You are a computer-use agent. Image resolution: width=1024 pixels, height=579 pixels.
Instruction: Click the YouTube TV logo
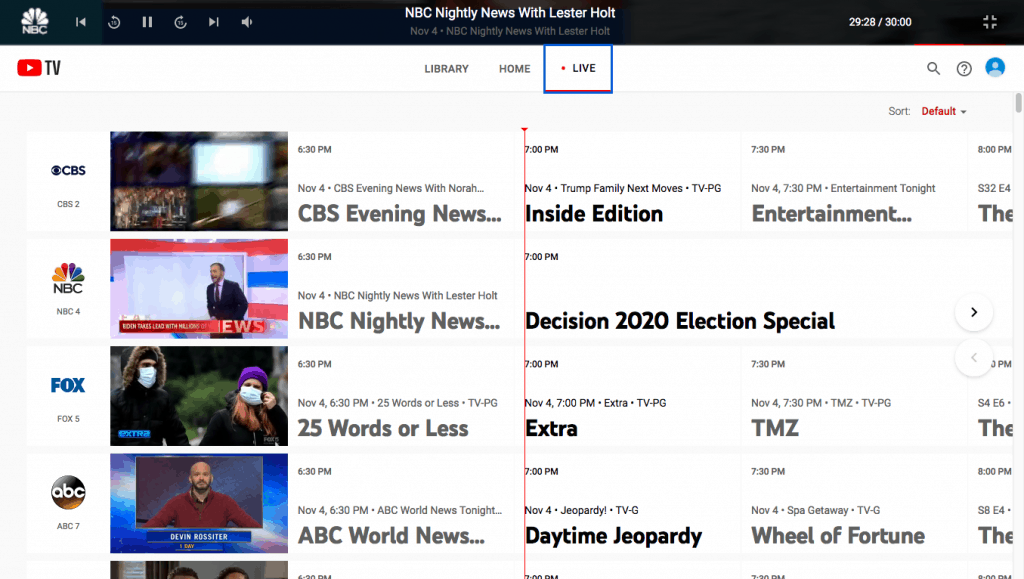[x=39, y=68]
